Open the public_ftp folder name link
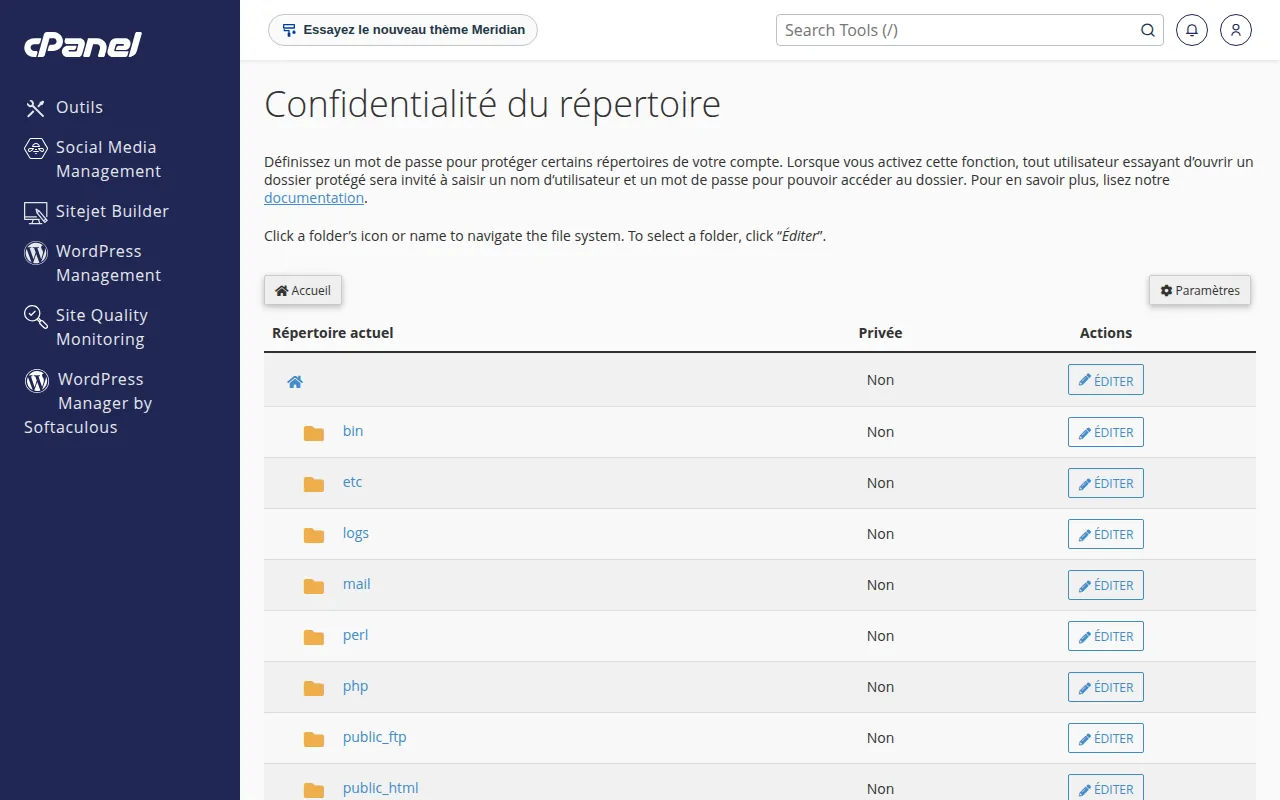 [x=375, y=737]
